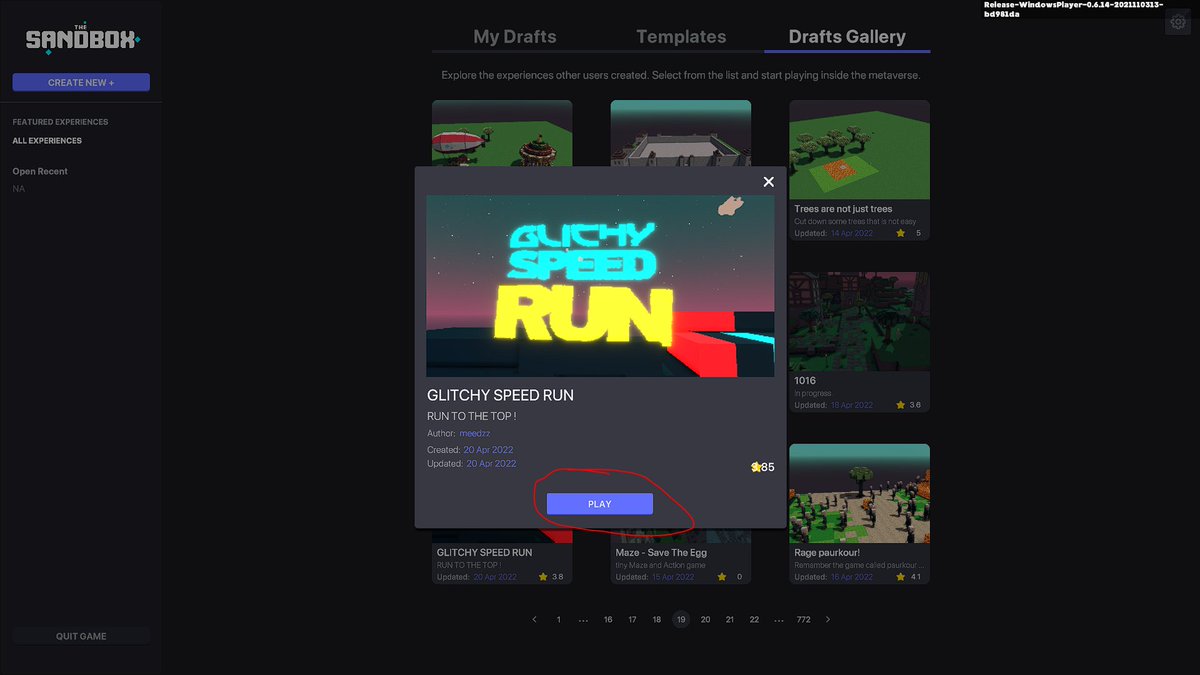Click the star rating icon in dialog
This screenshot has width=1200, height=675.
pyautogui.click(x=756, y=467)
